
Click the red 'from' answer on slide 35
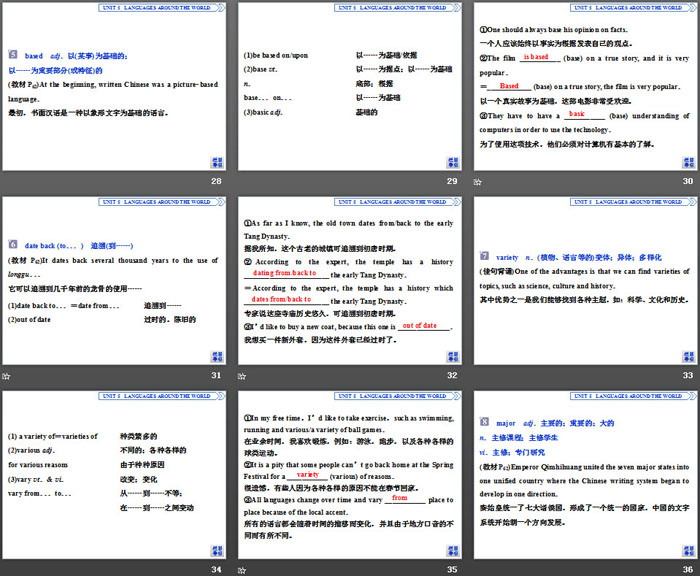[x=400, y=497]
